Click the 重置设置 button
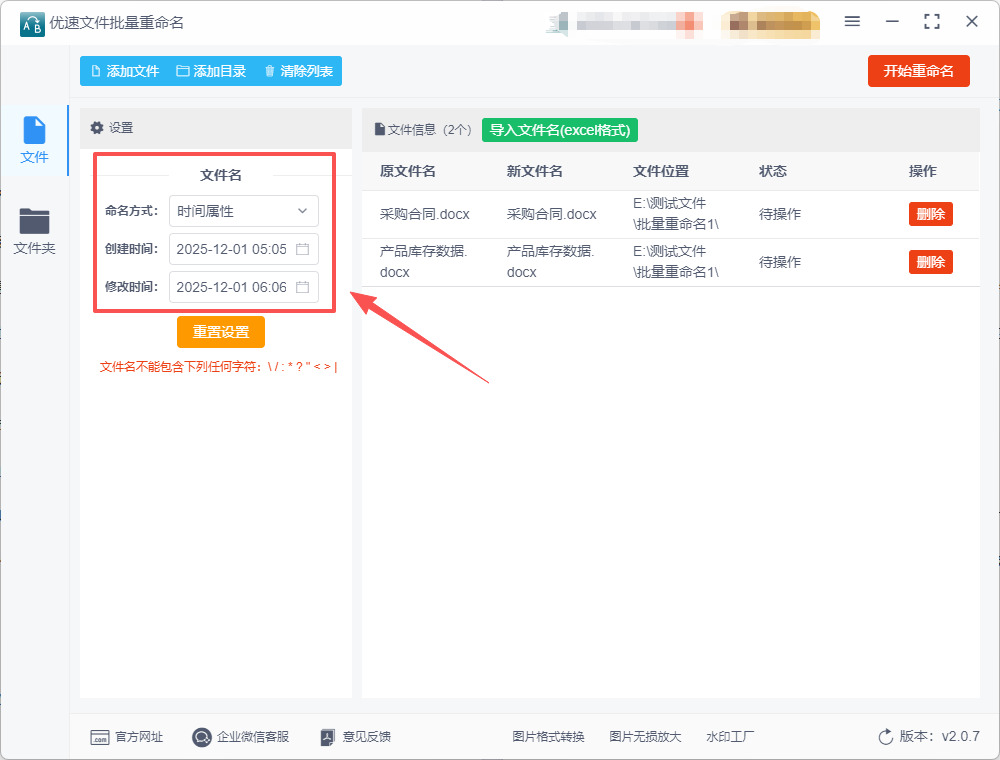 (x=221, y=332)
